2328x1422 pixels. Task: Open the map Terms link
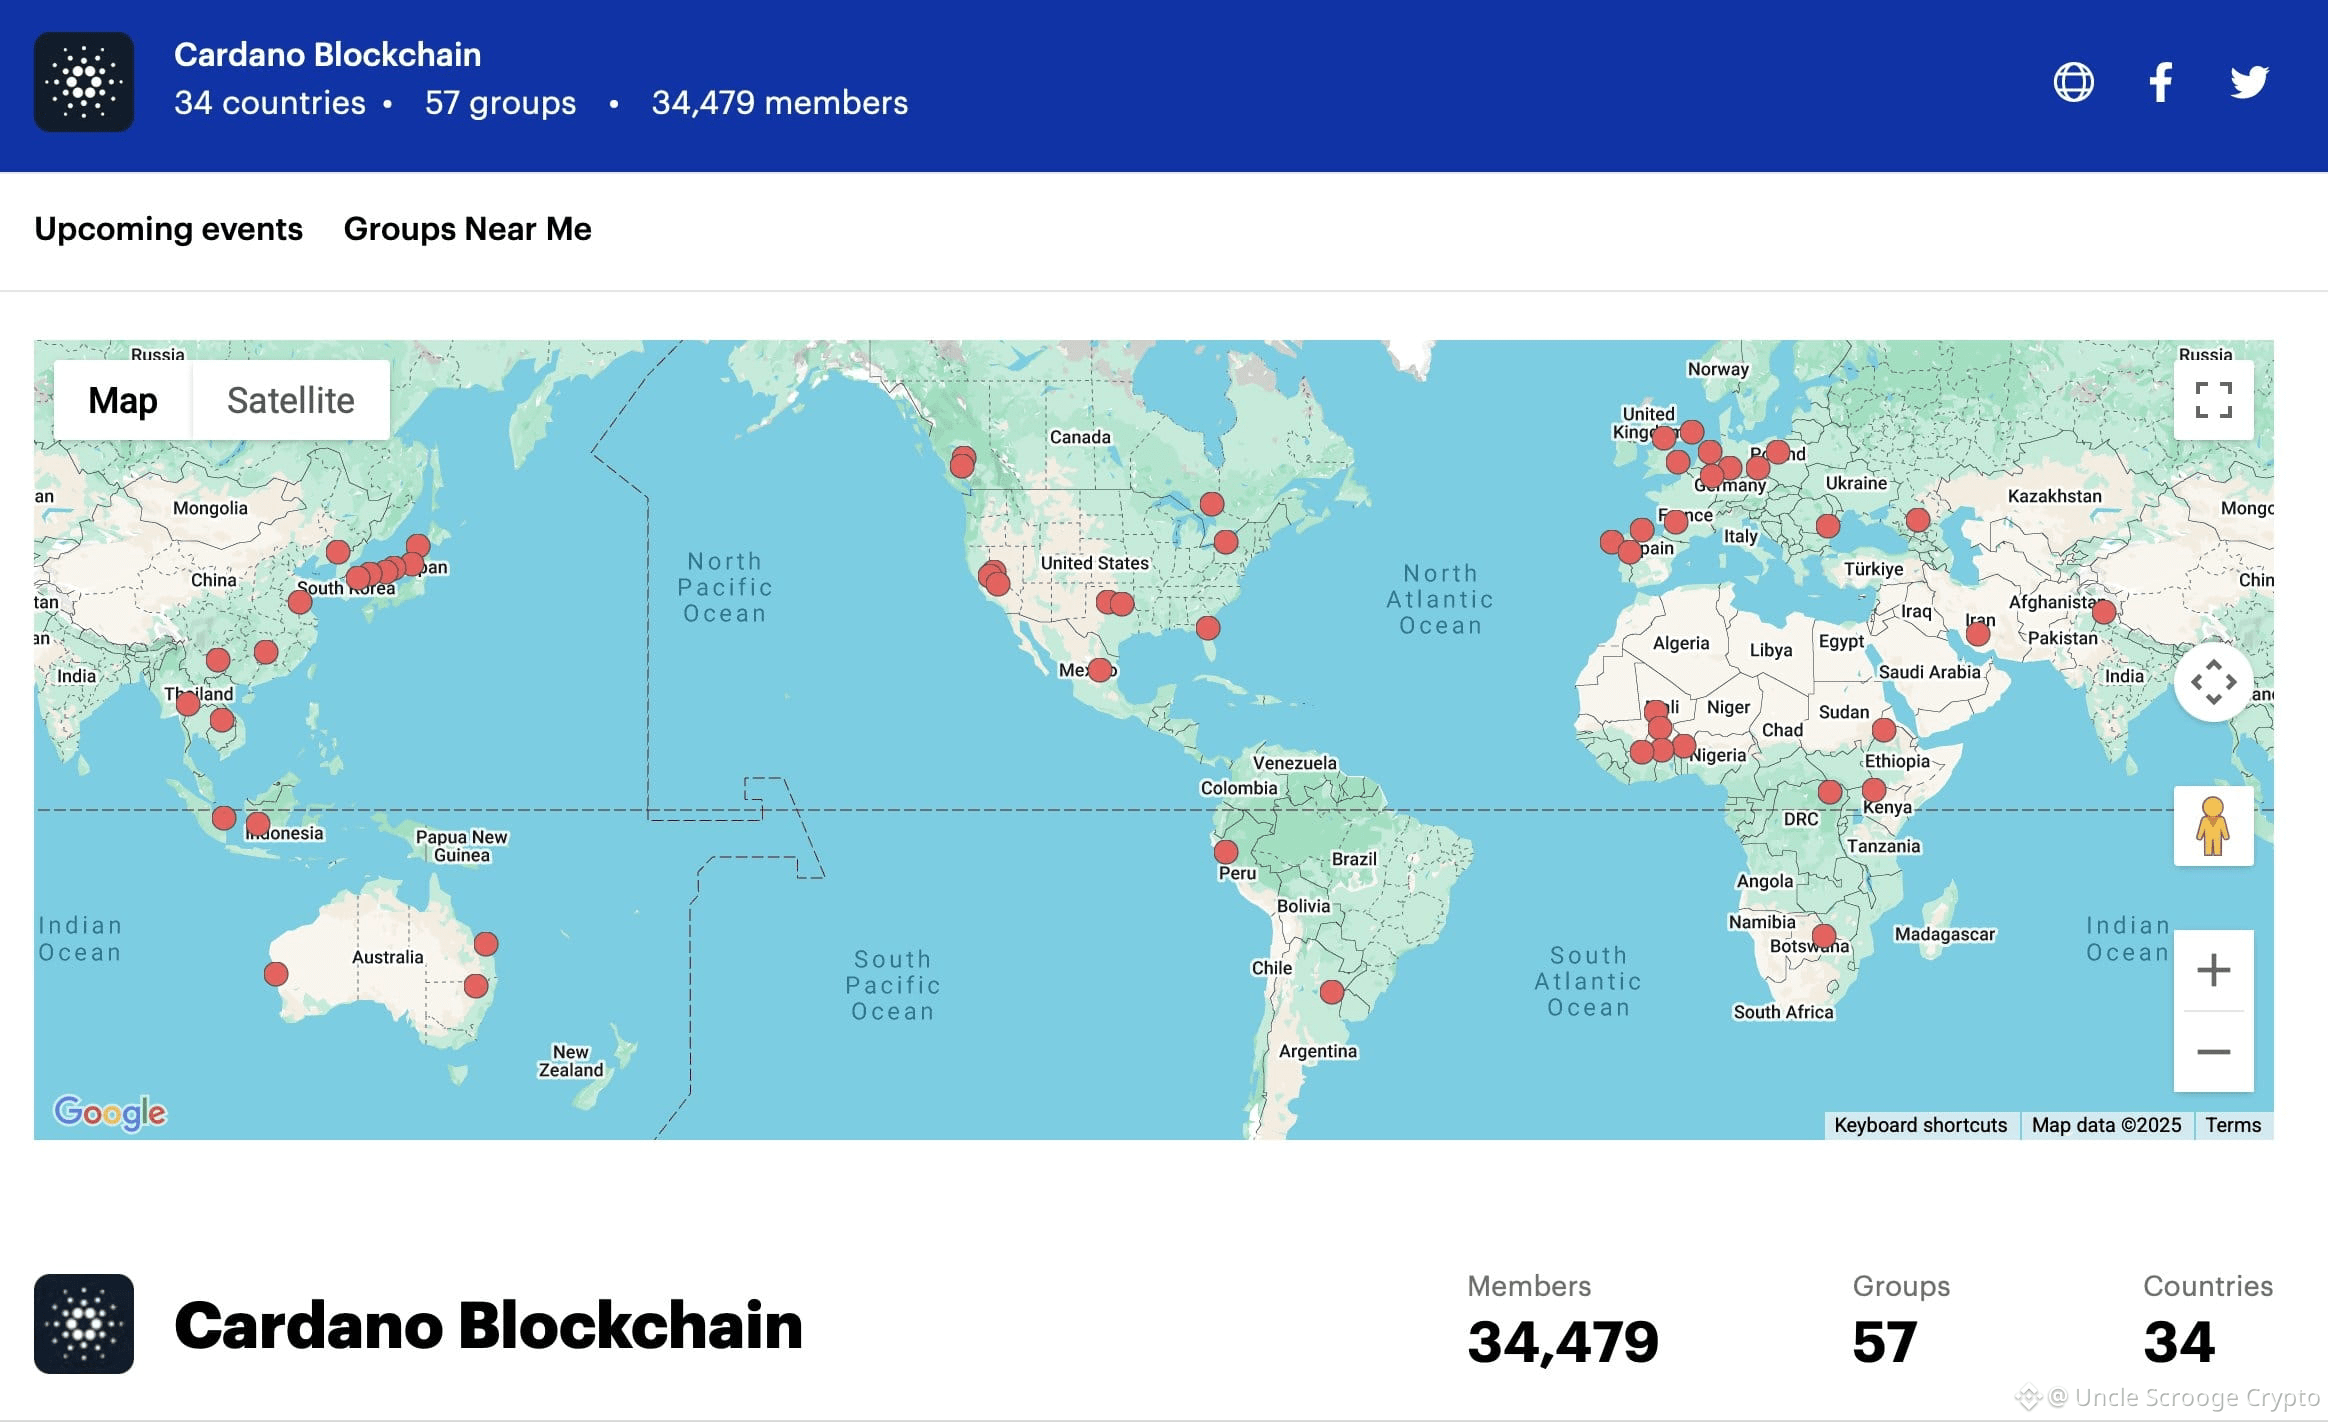(2232, 1125)
